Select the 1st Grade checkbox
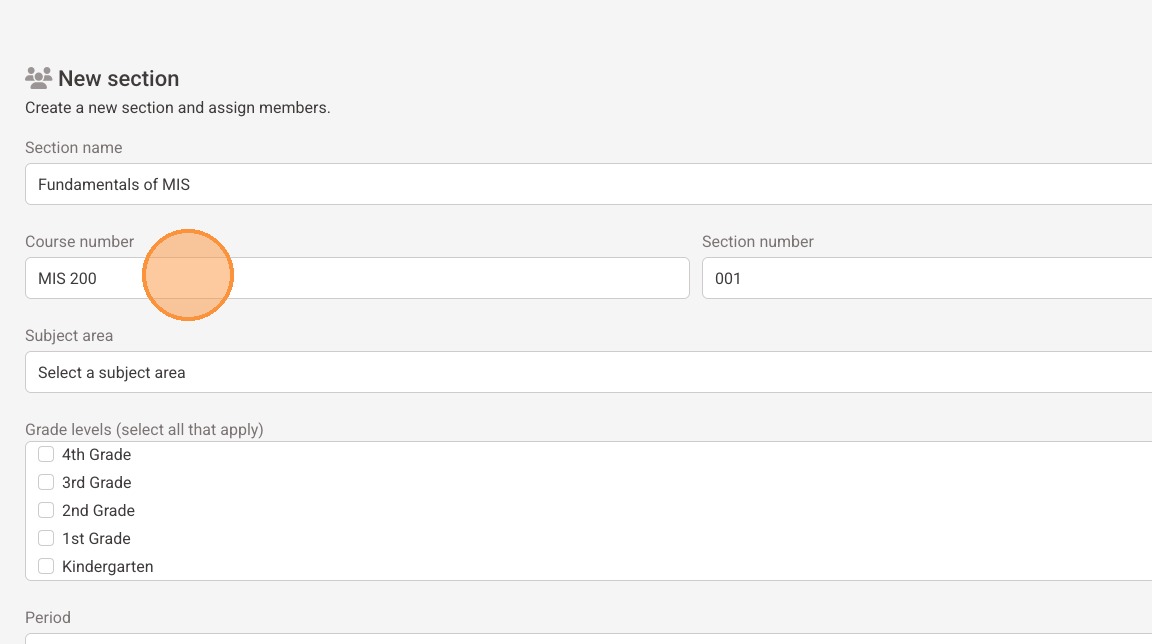The height and width of the screenshot is (644, 1152). point(46,538)
